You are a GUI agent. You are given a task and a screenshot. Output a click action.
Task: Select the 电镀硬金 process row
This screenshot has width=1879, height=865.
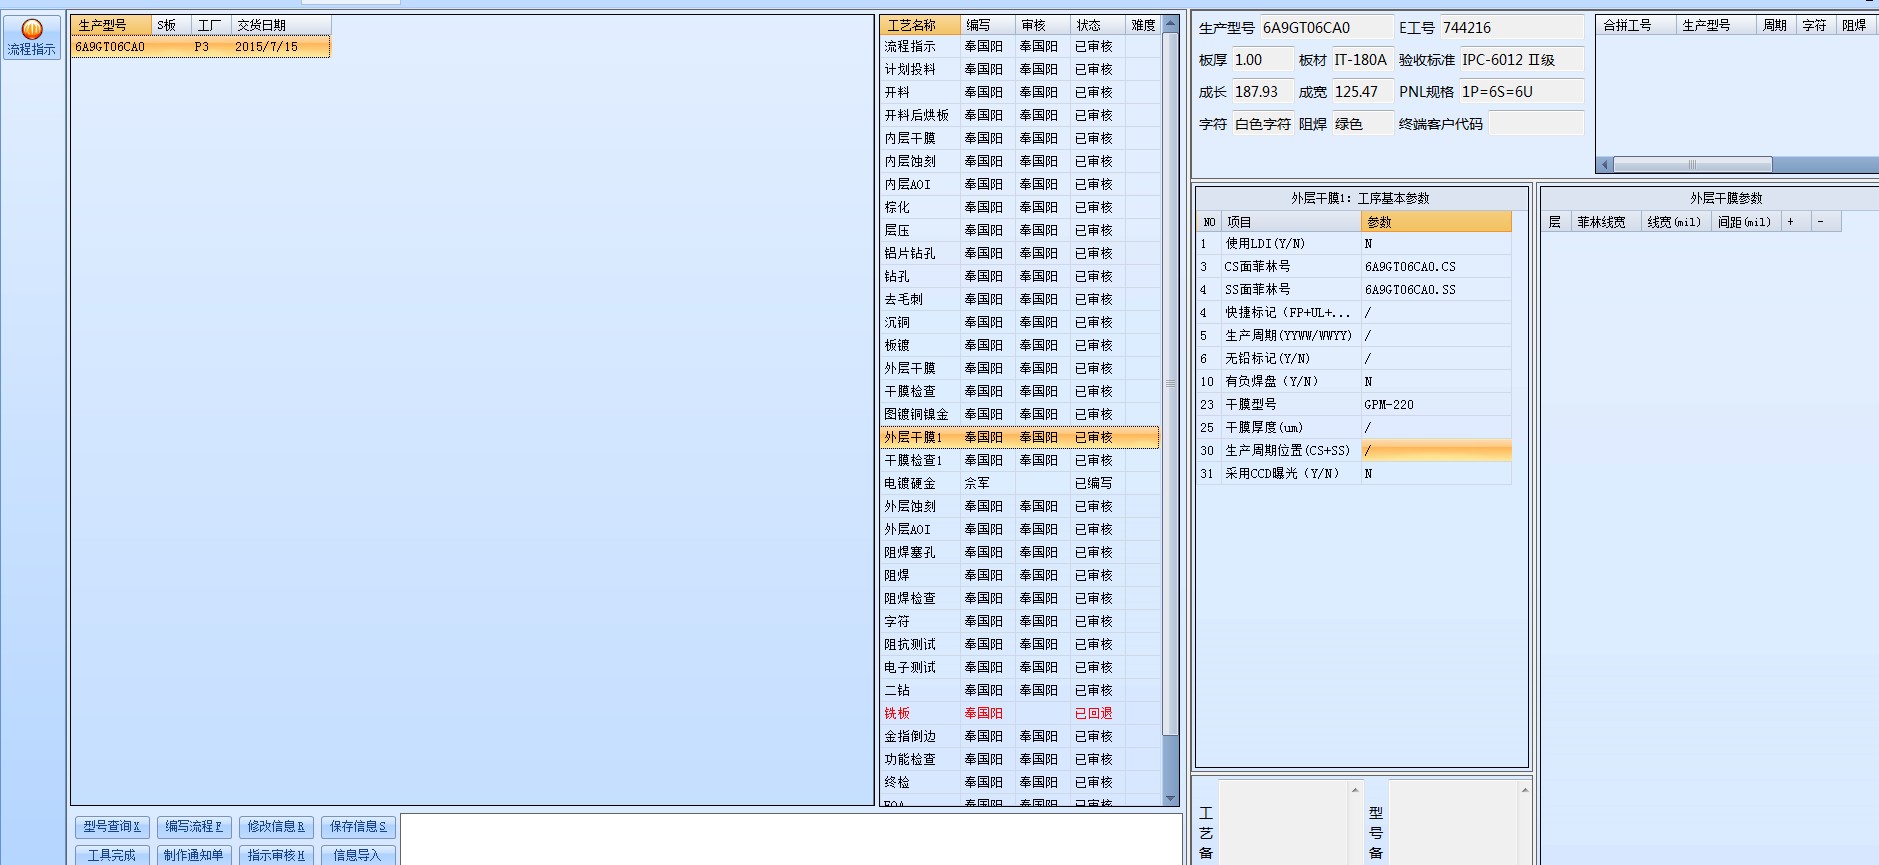(x=1020, y=484)
